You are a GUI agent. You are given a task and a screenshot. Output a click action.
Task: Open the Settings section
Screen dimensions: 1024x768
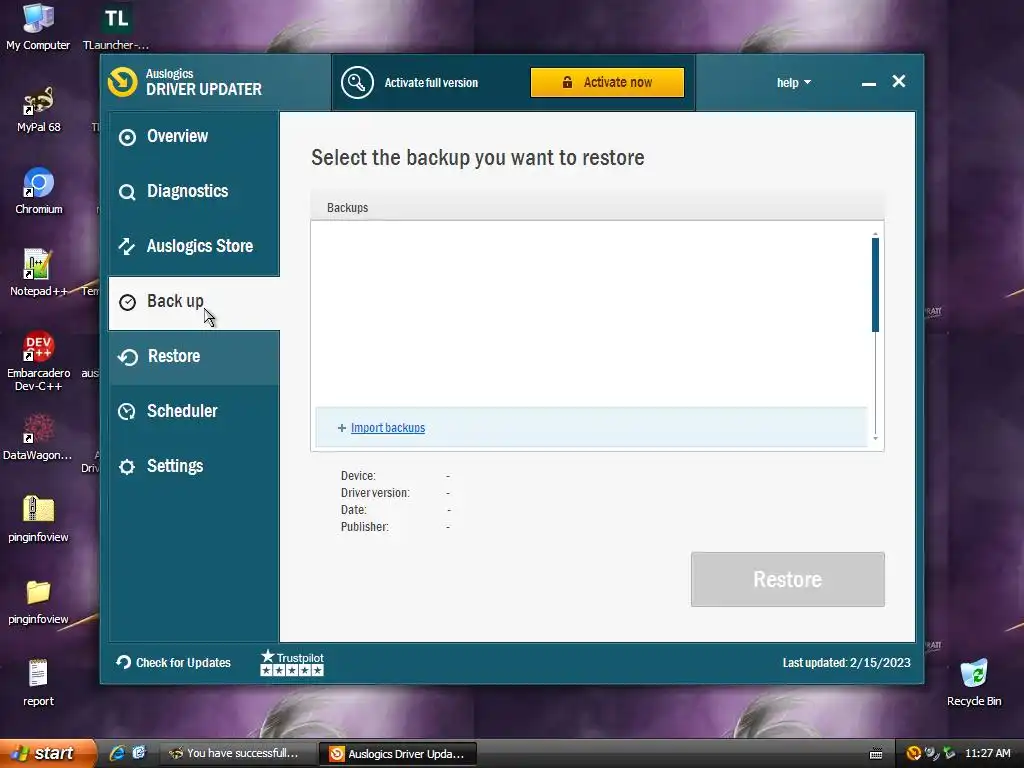click(x=194, y=466)
